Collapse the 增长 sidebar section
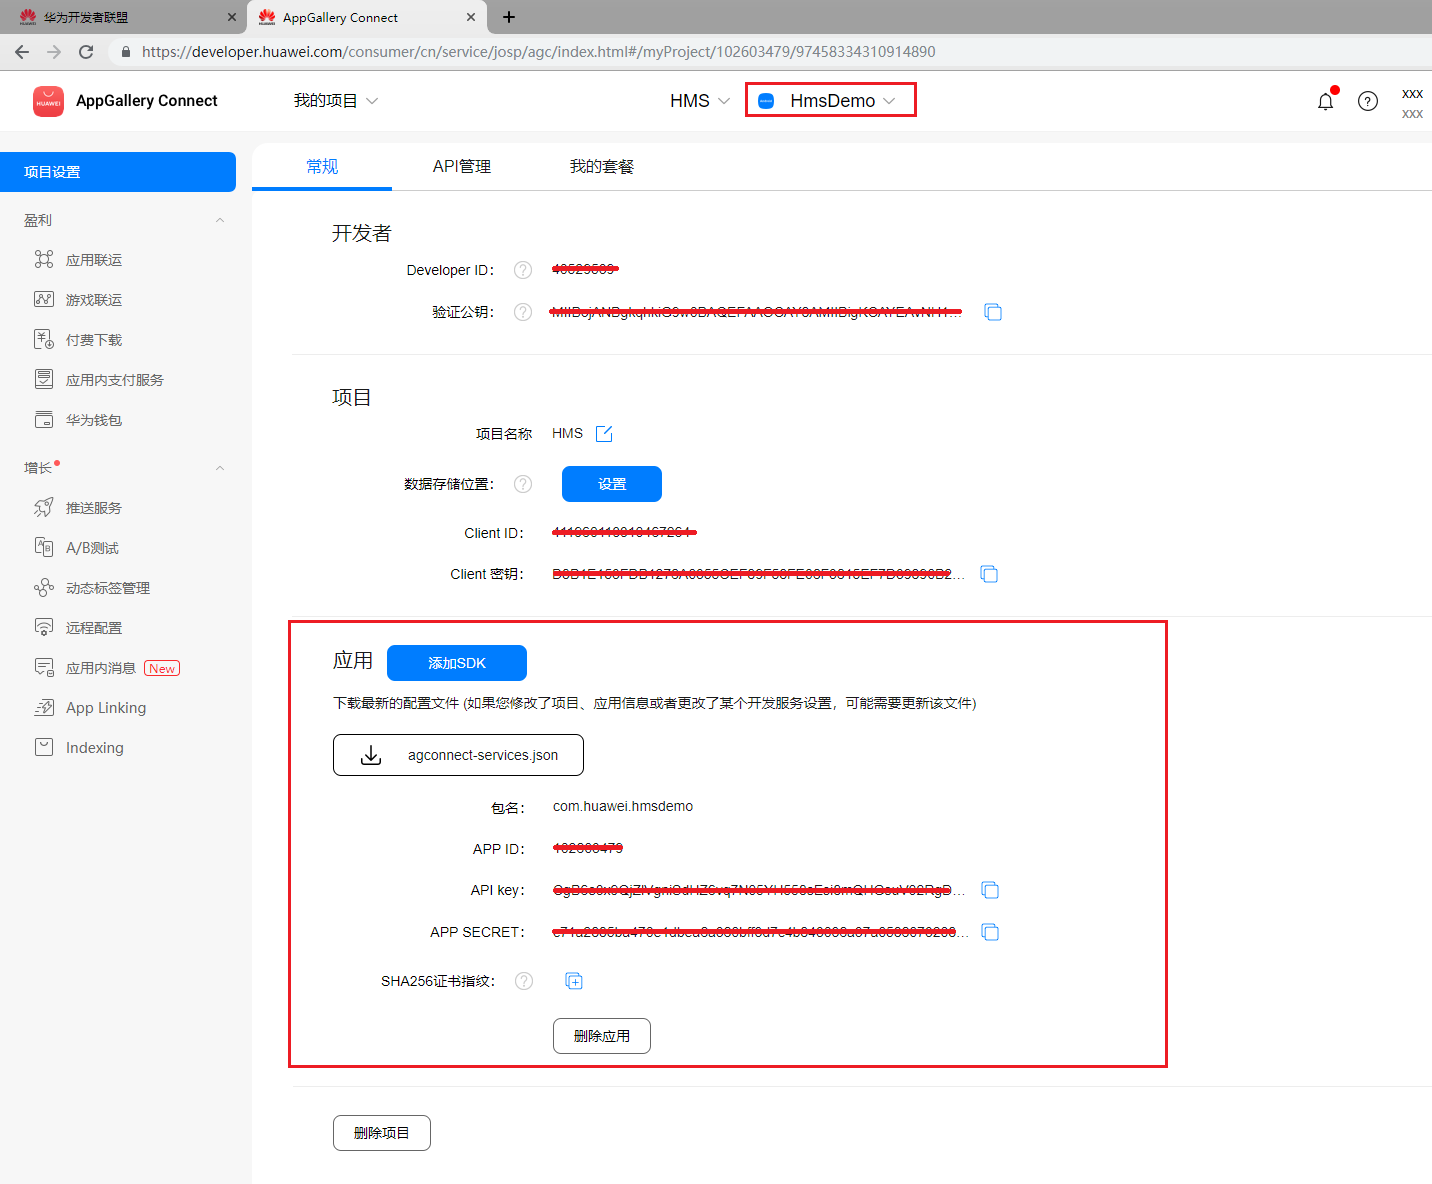Viewport: 1432px width, 1184px height. pos(220,468)
